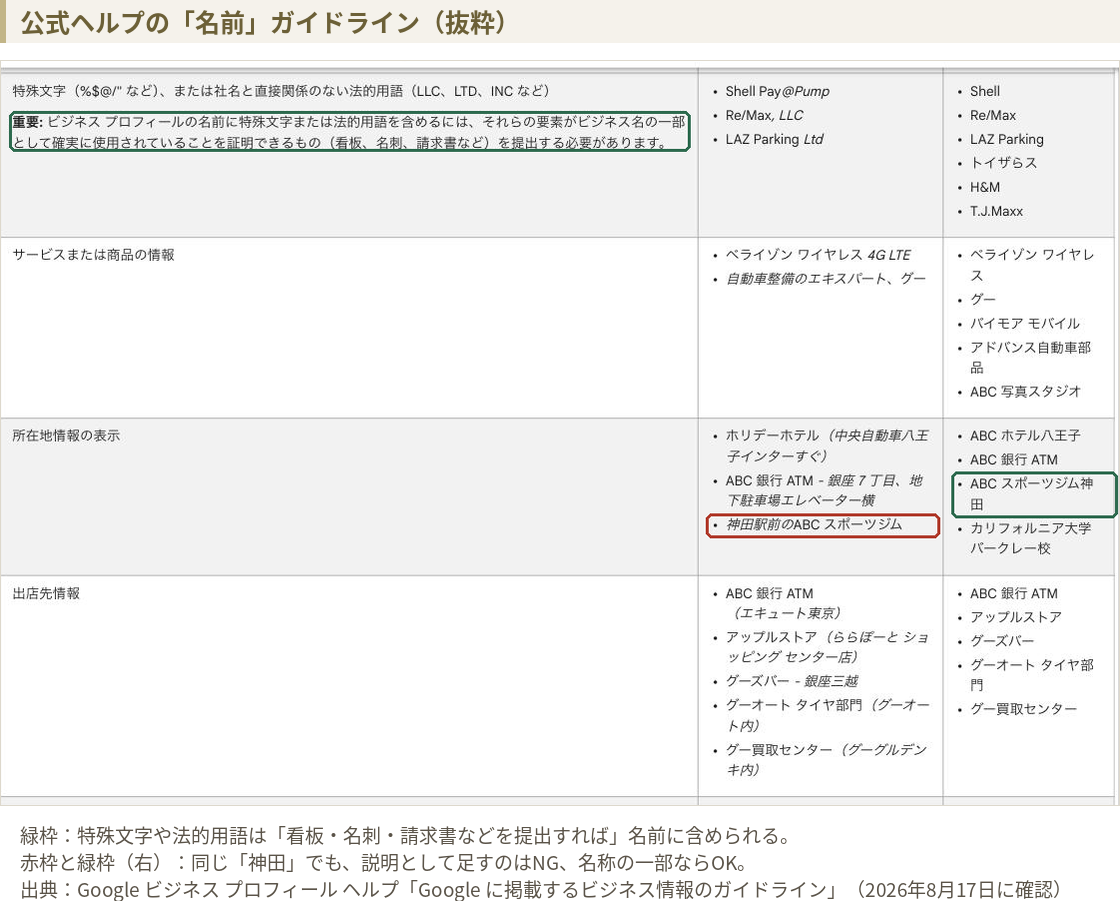Click グーオート タイヤ部門 in the right column
The height and width of the screenshot is (901, 1120).
[1031, 674]
